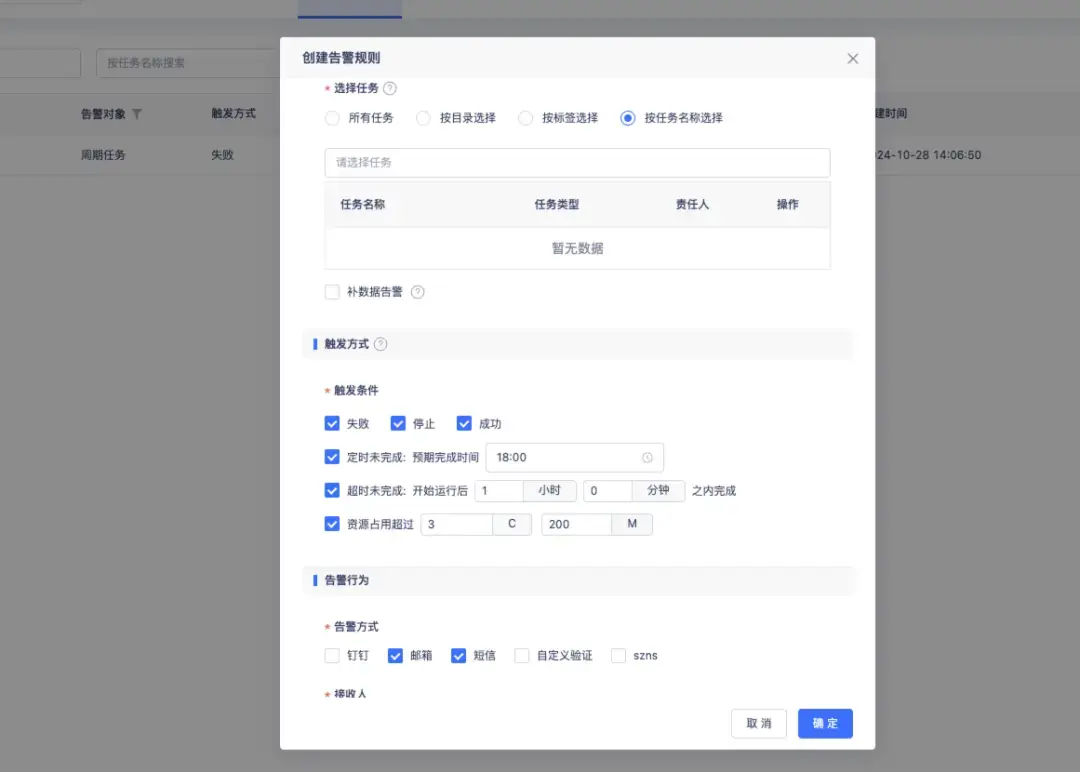Click the clock icon in 18:00 time field
1080x772 pixels.
pos(647,457)
